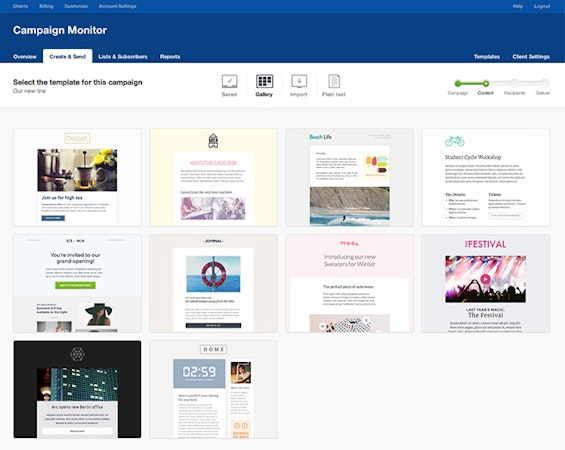Open Client Settings
The height and width of the screenshot is (450, 565).
pos(531,57)
